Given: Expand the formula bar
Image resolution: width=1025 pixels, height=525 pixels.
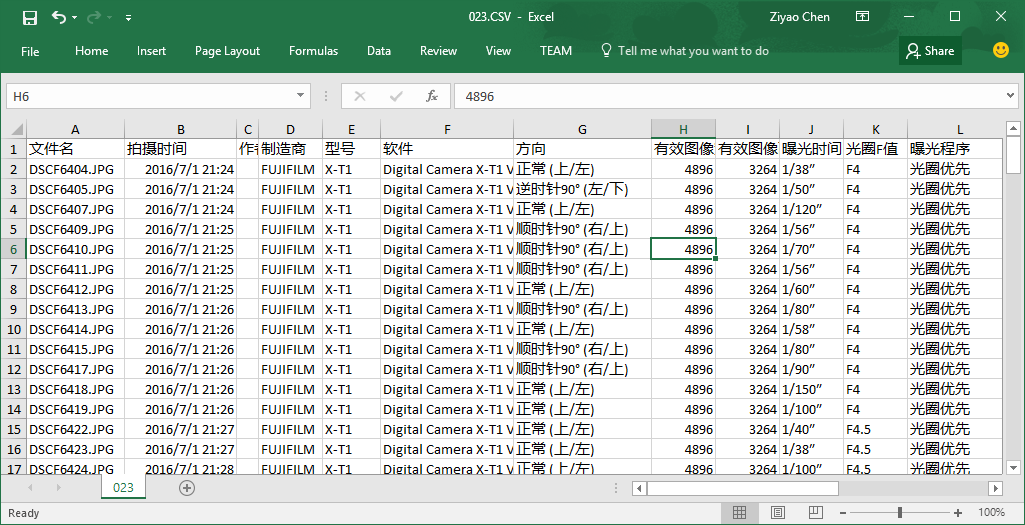Looking at the screenshot, I should (1011, 96).
